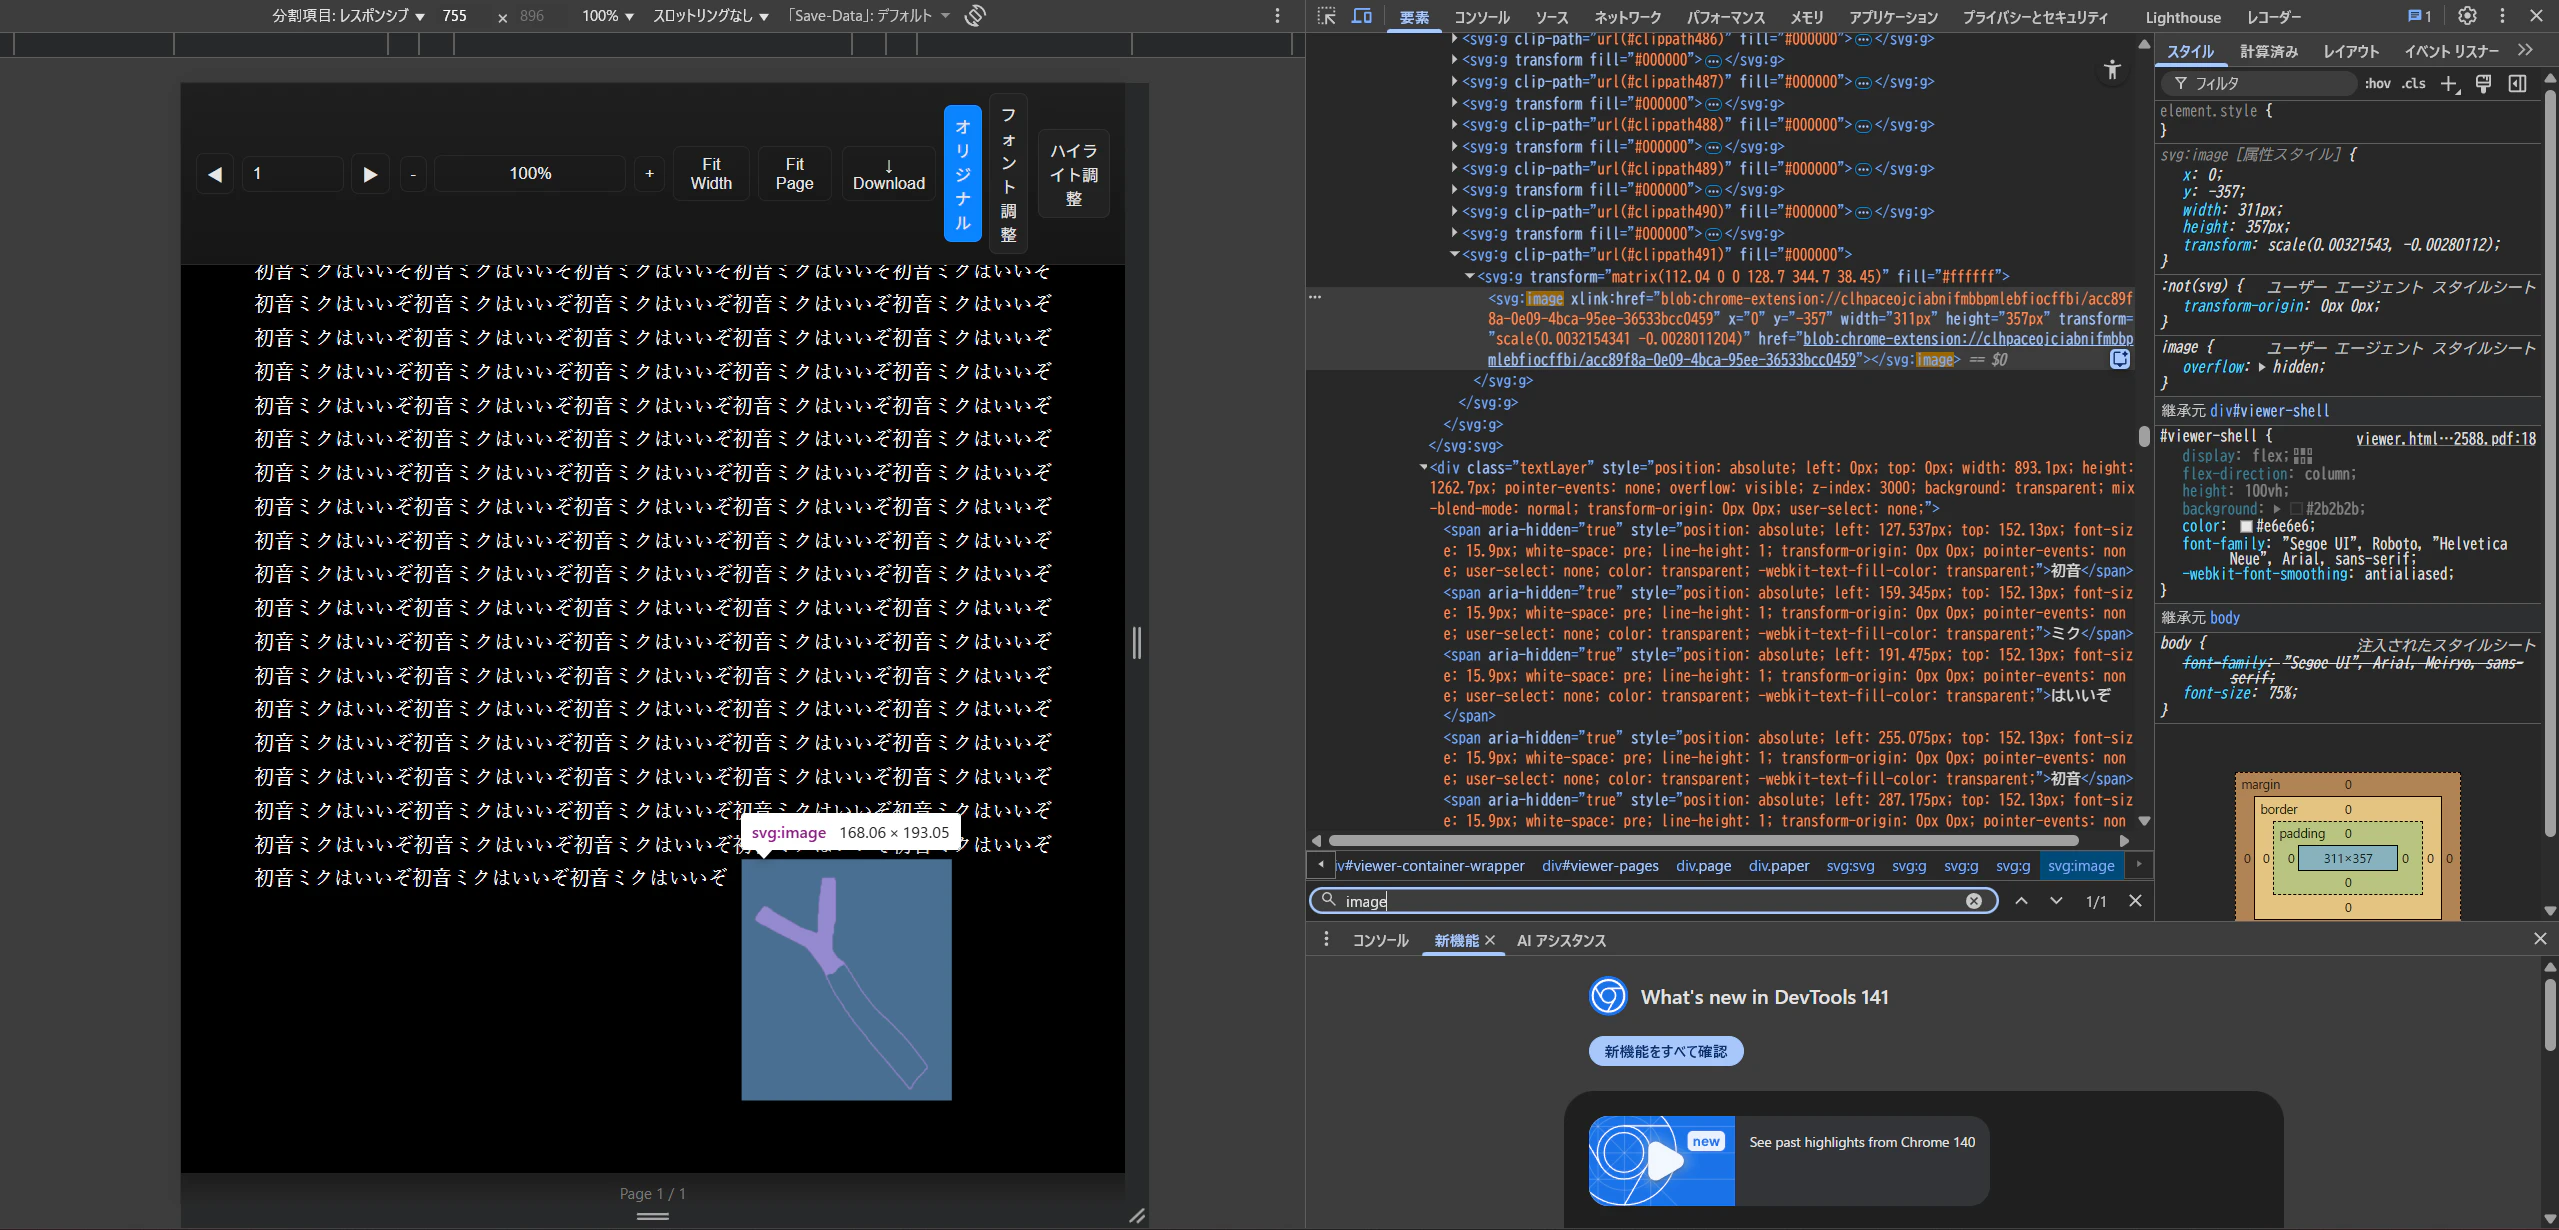
Task: Open the accessibility tree toggle button
Action: [2112, 70]
